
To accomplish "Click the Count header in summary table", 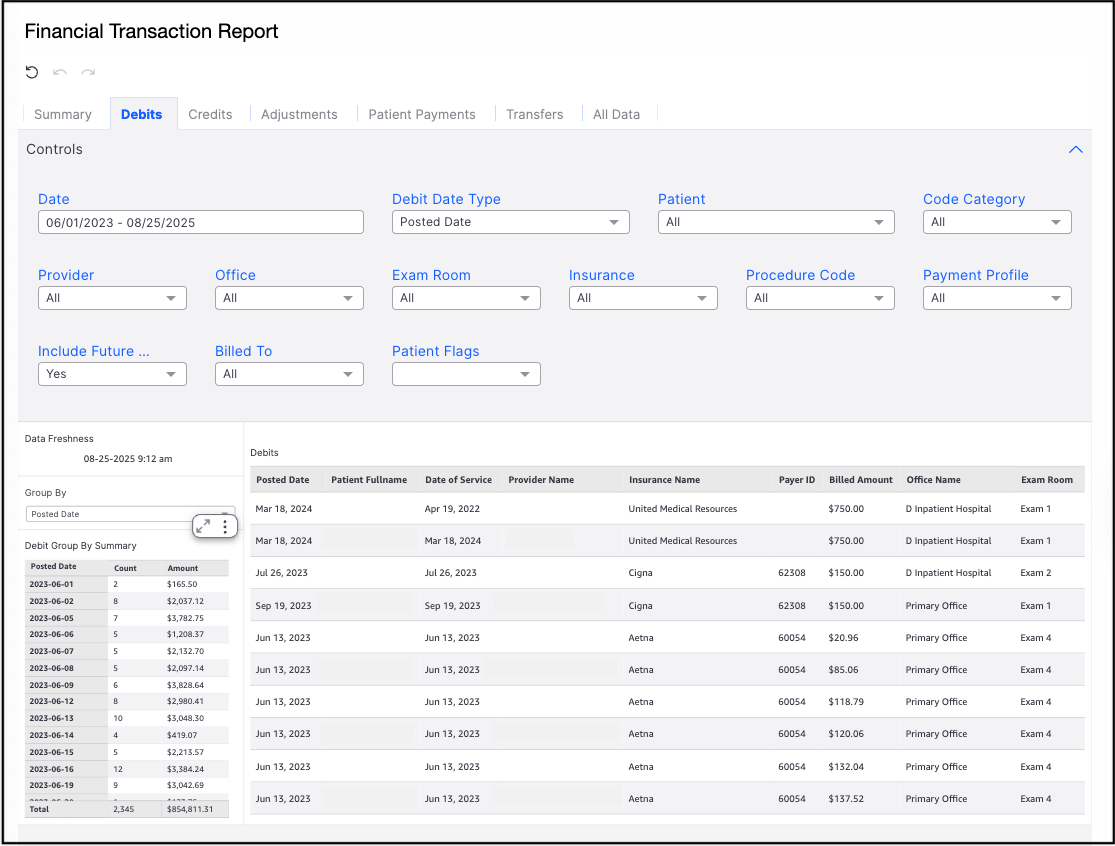I will (x=125, y=568).
